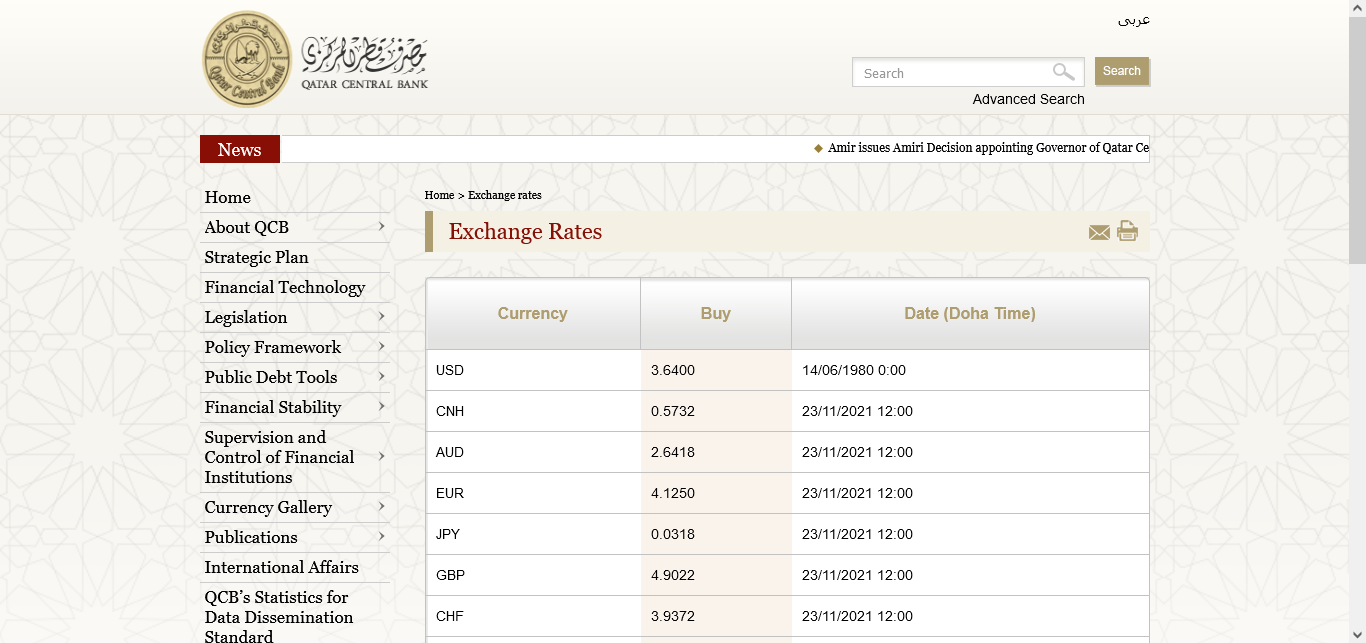Expand the About QCB submenu arrow
The image size is (1366, 643).
pos(381,227)
